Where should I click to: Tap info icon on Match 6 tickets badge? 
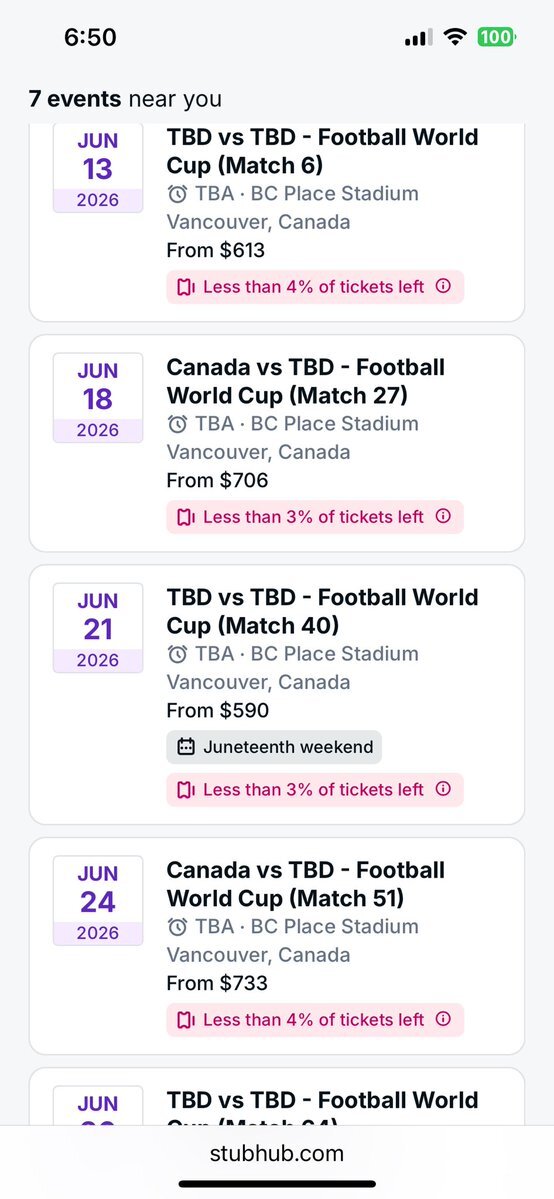coord(443,286)
